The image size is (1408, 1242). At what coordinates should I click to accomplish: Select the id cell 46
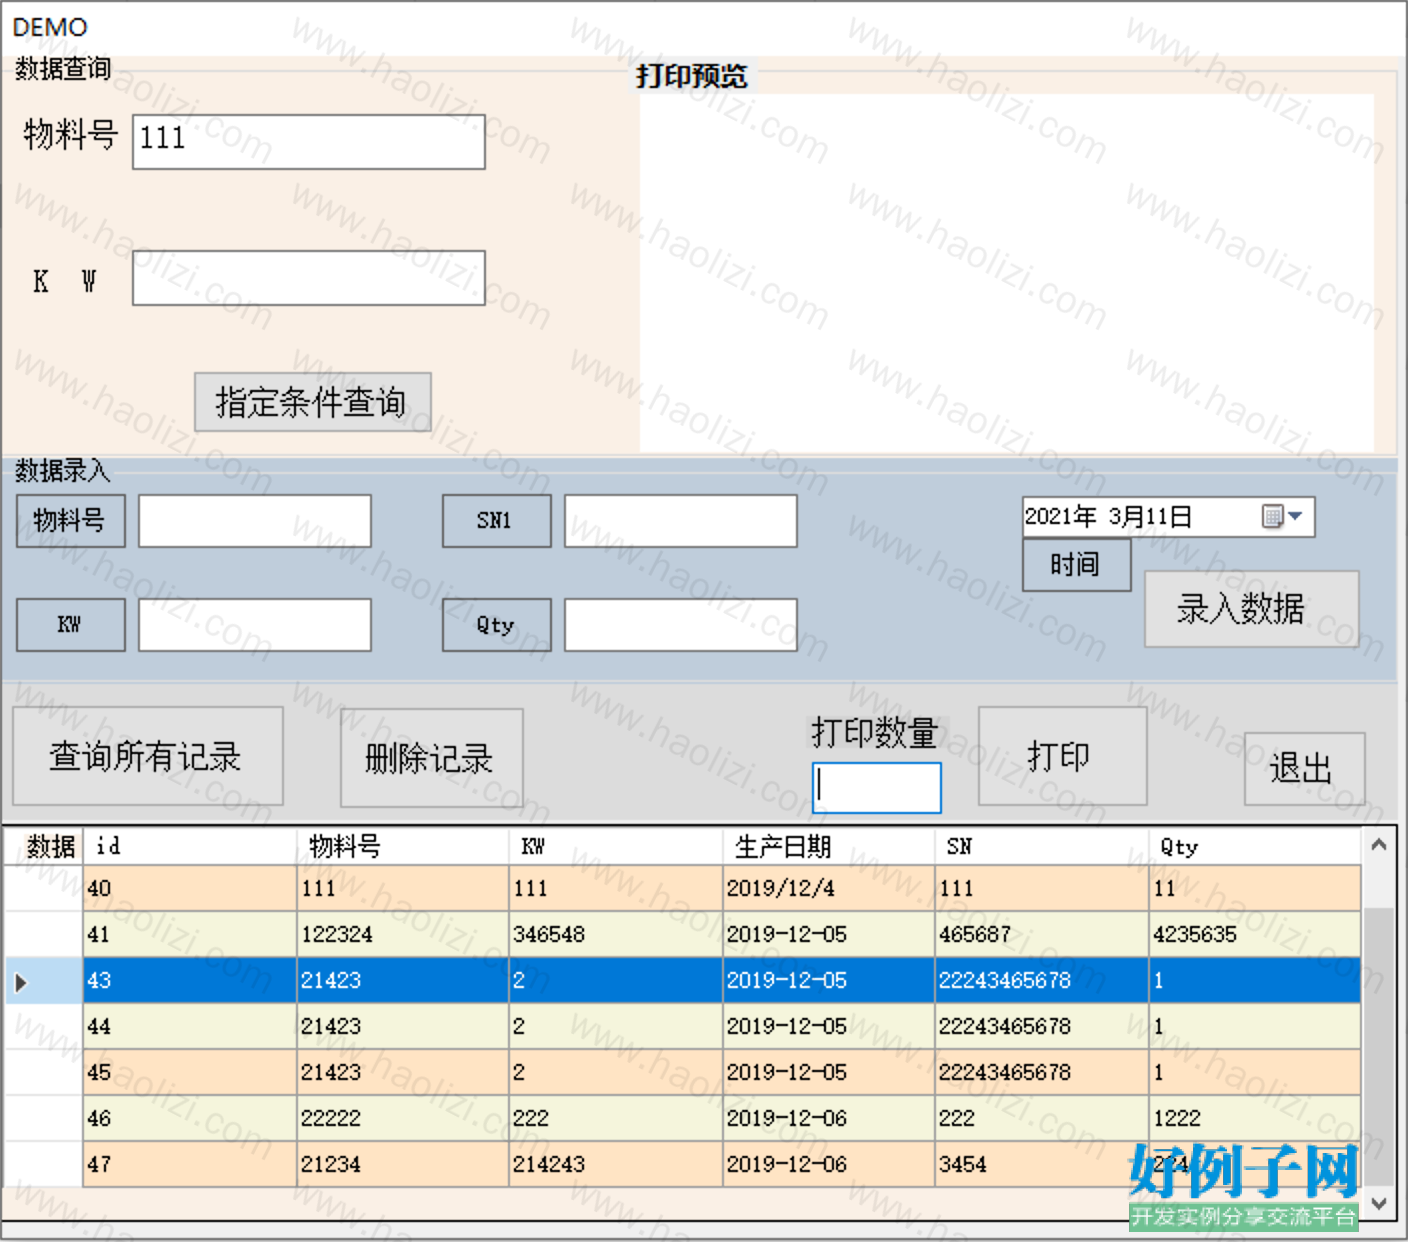click(190, 1118)
